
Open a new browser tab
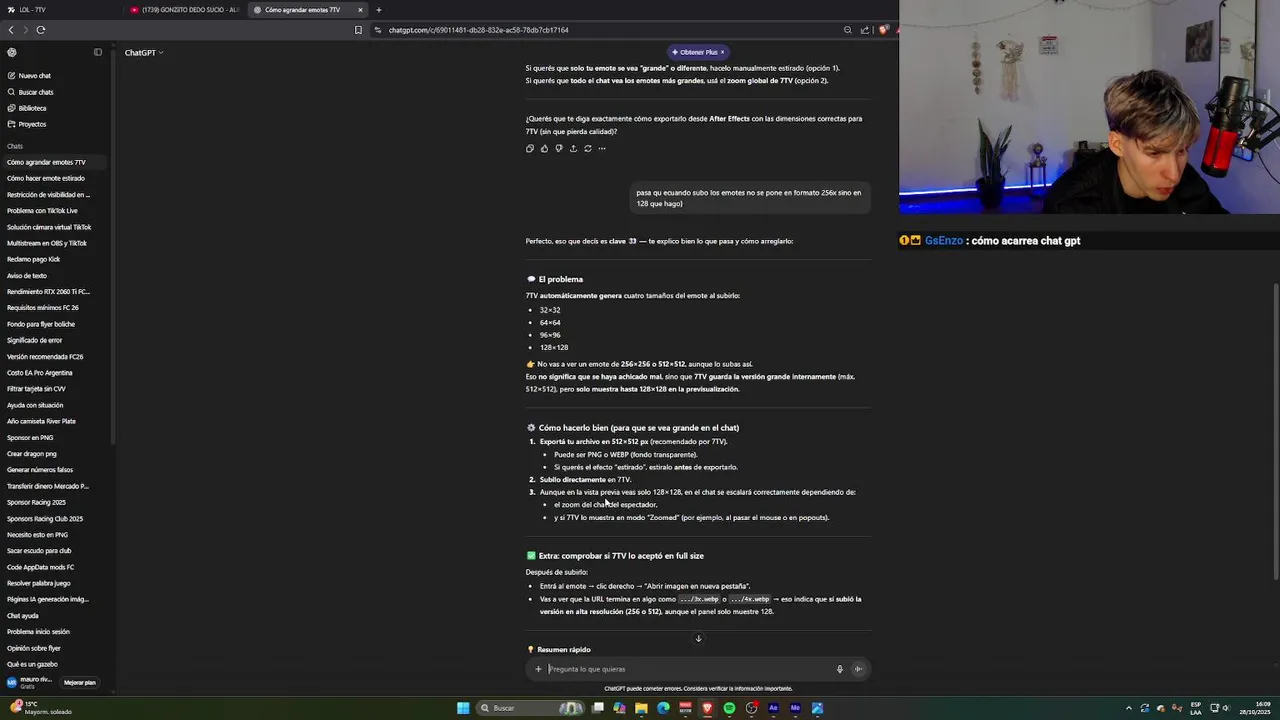pos(378,10)
